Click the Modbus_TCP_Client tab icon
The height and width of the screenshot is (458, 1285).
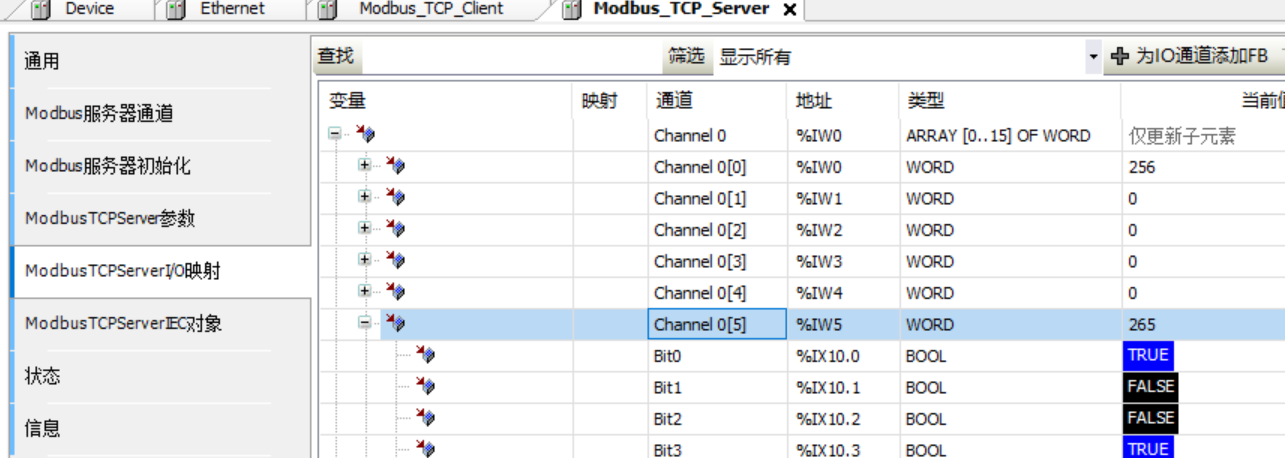[329, 10]
